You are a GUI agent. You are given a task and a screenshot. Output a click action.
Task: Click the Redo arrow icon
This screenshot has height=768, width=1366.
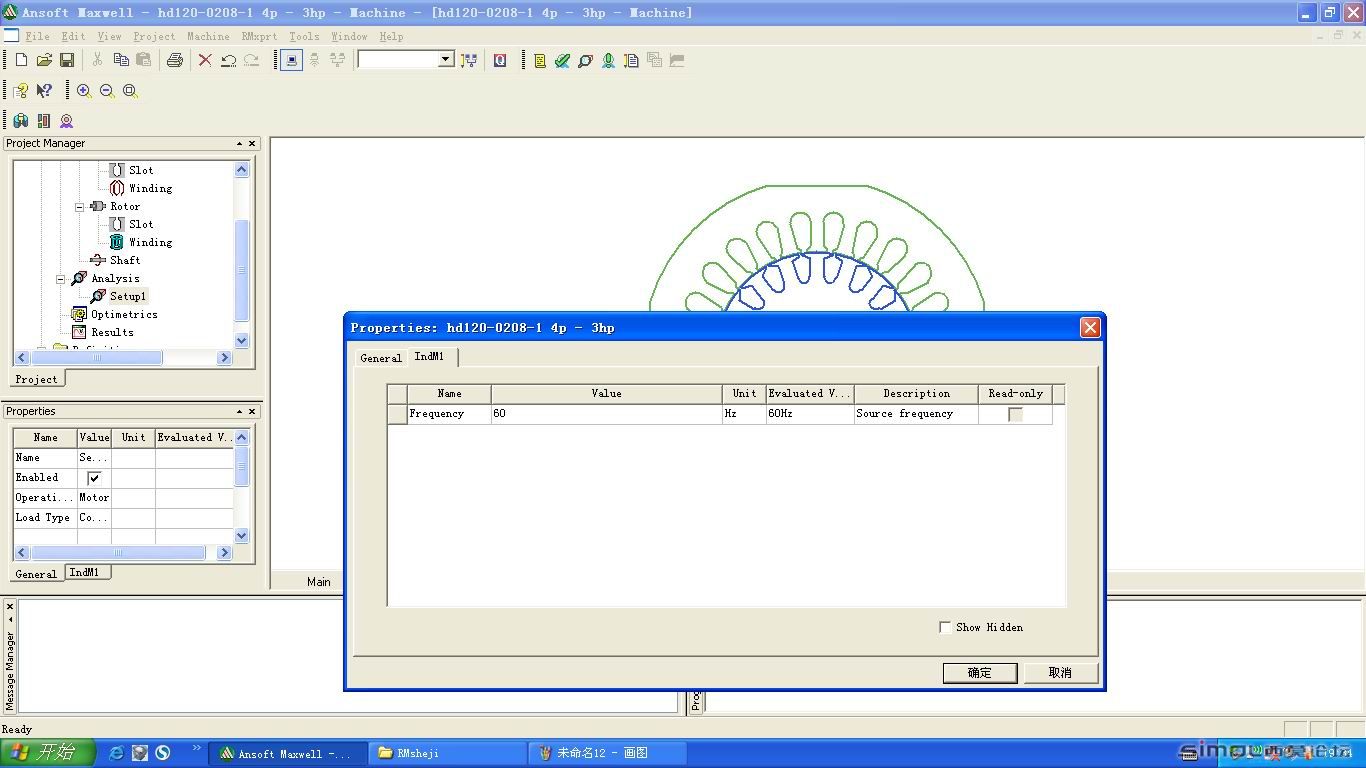click(251, 60)
